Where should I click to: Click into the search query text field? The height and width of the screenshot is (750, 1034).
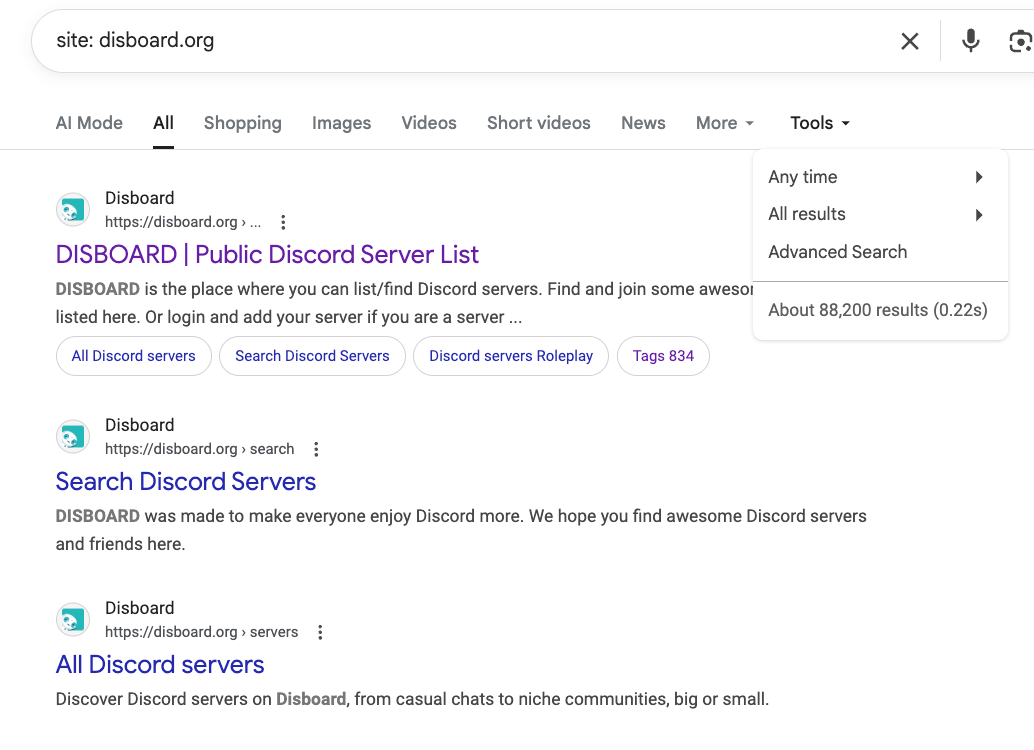pos(450,41)
